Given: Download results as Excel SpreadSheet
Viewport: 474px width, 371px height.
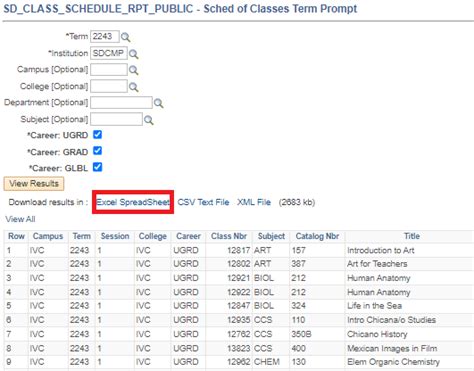Looking at the screenshot, I should [133, 202].
